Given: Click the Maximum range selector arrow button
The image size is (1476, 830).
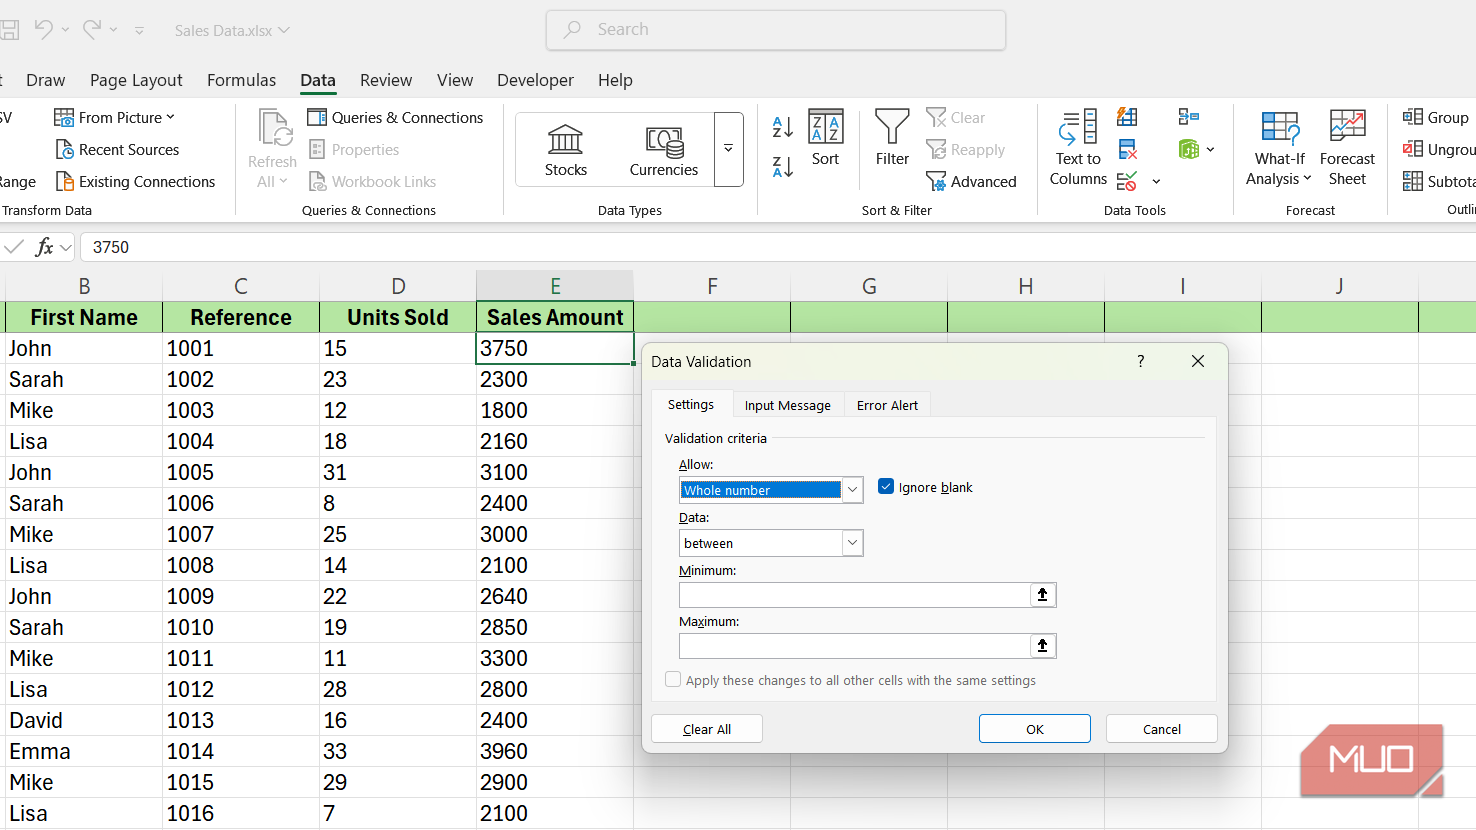Looking at the screenshot, I should (x=1043, y=646).
